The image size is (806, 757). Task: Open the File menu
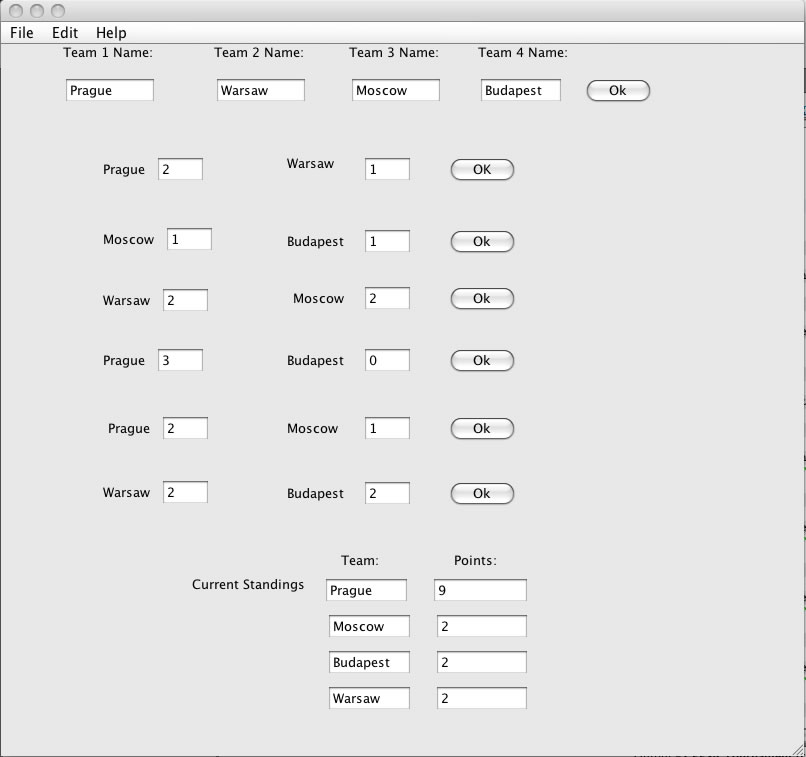click(x=22, y=33)
